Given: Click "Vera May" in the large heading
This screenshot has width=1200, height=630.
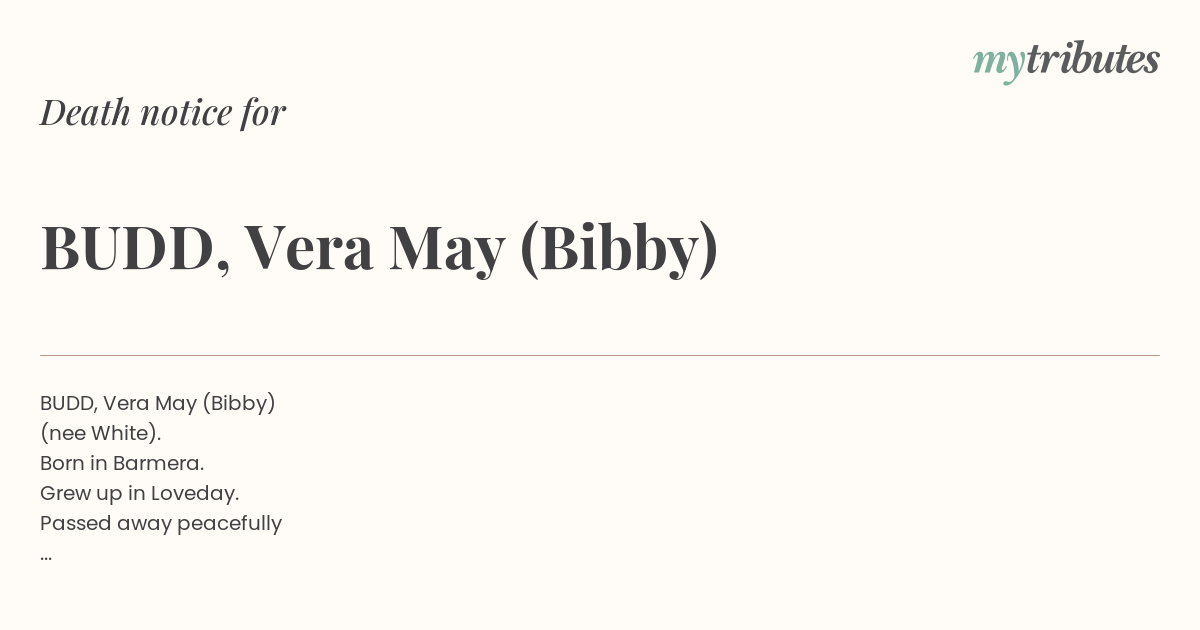Looking at the screenshot, I should [x=374, y=248].
